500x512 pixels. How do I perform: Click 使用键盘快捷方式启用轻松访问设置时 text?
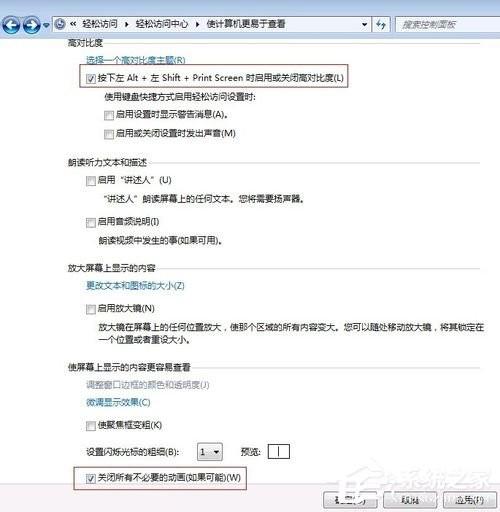[180, 97]
